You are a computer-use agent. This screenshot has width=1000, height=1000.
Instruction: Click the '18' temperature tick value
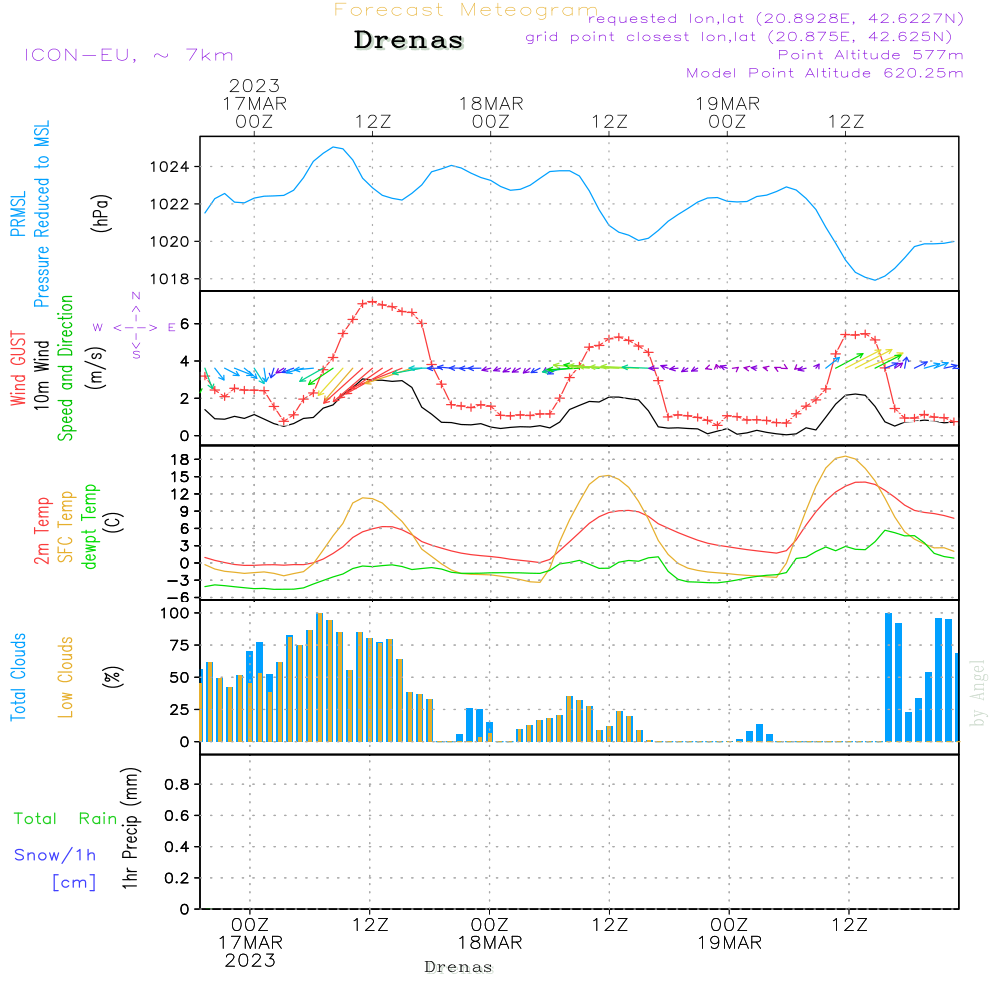click(180, 459)
